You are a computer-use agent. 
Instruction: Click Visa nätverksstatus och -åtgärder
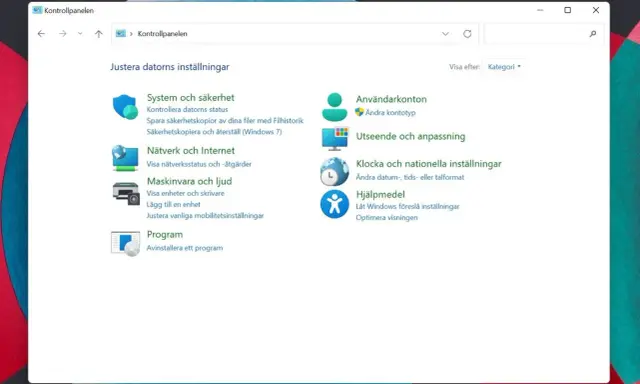point(199,164)
